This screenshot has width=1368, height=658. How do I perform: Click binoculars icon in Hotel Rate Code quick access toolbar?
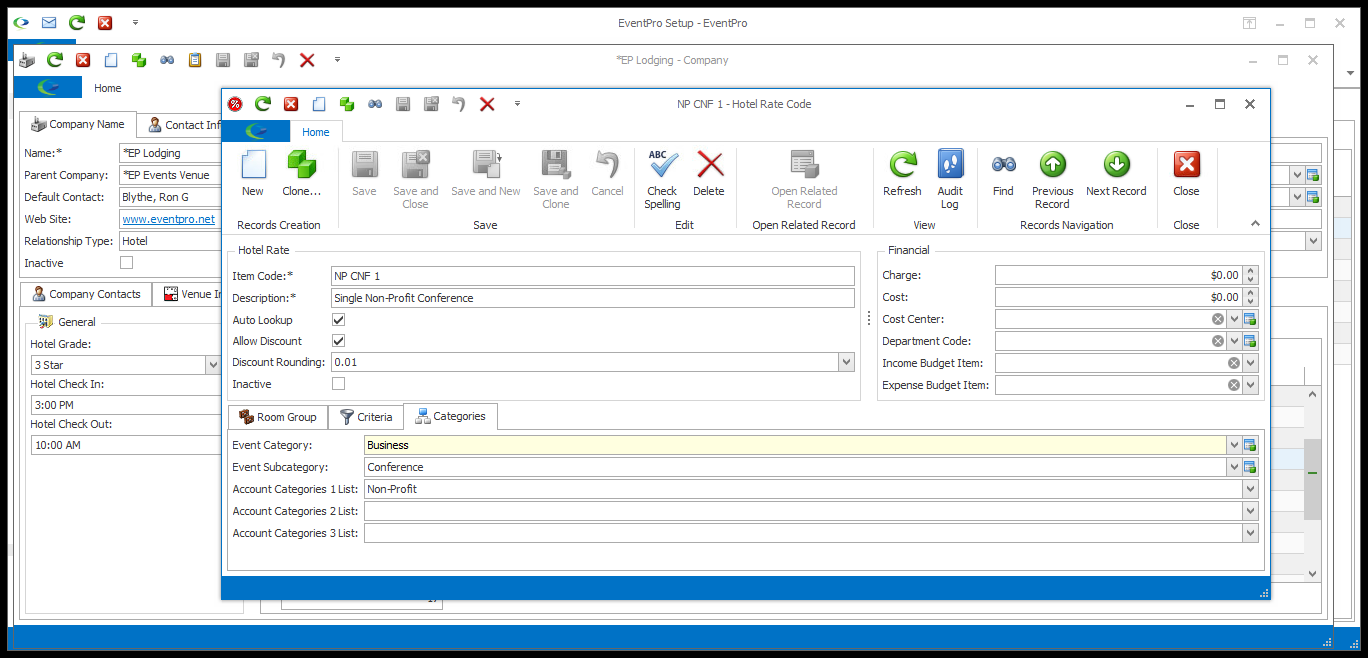tap(375, 104)
